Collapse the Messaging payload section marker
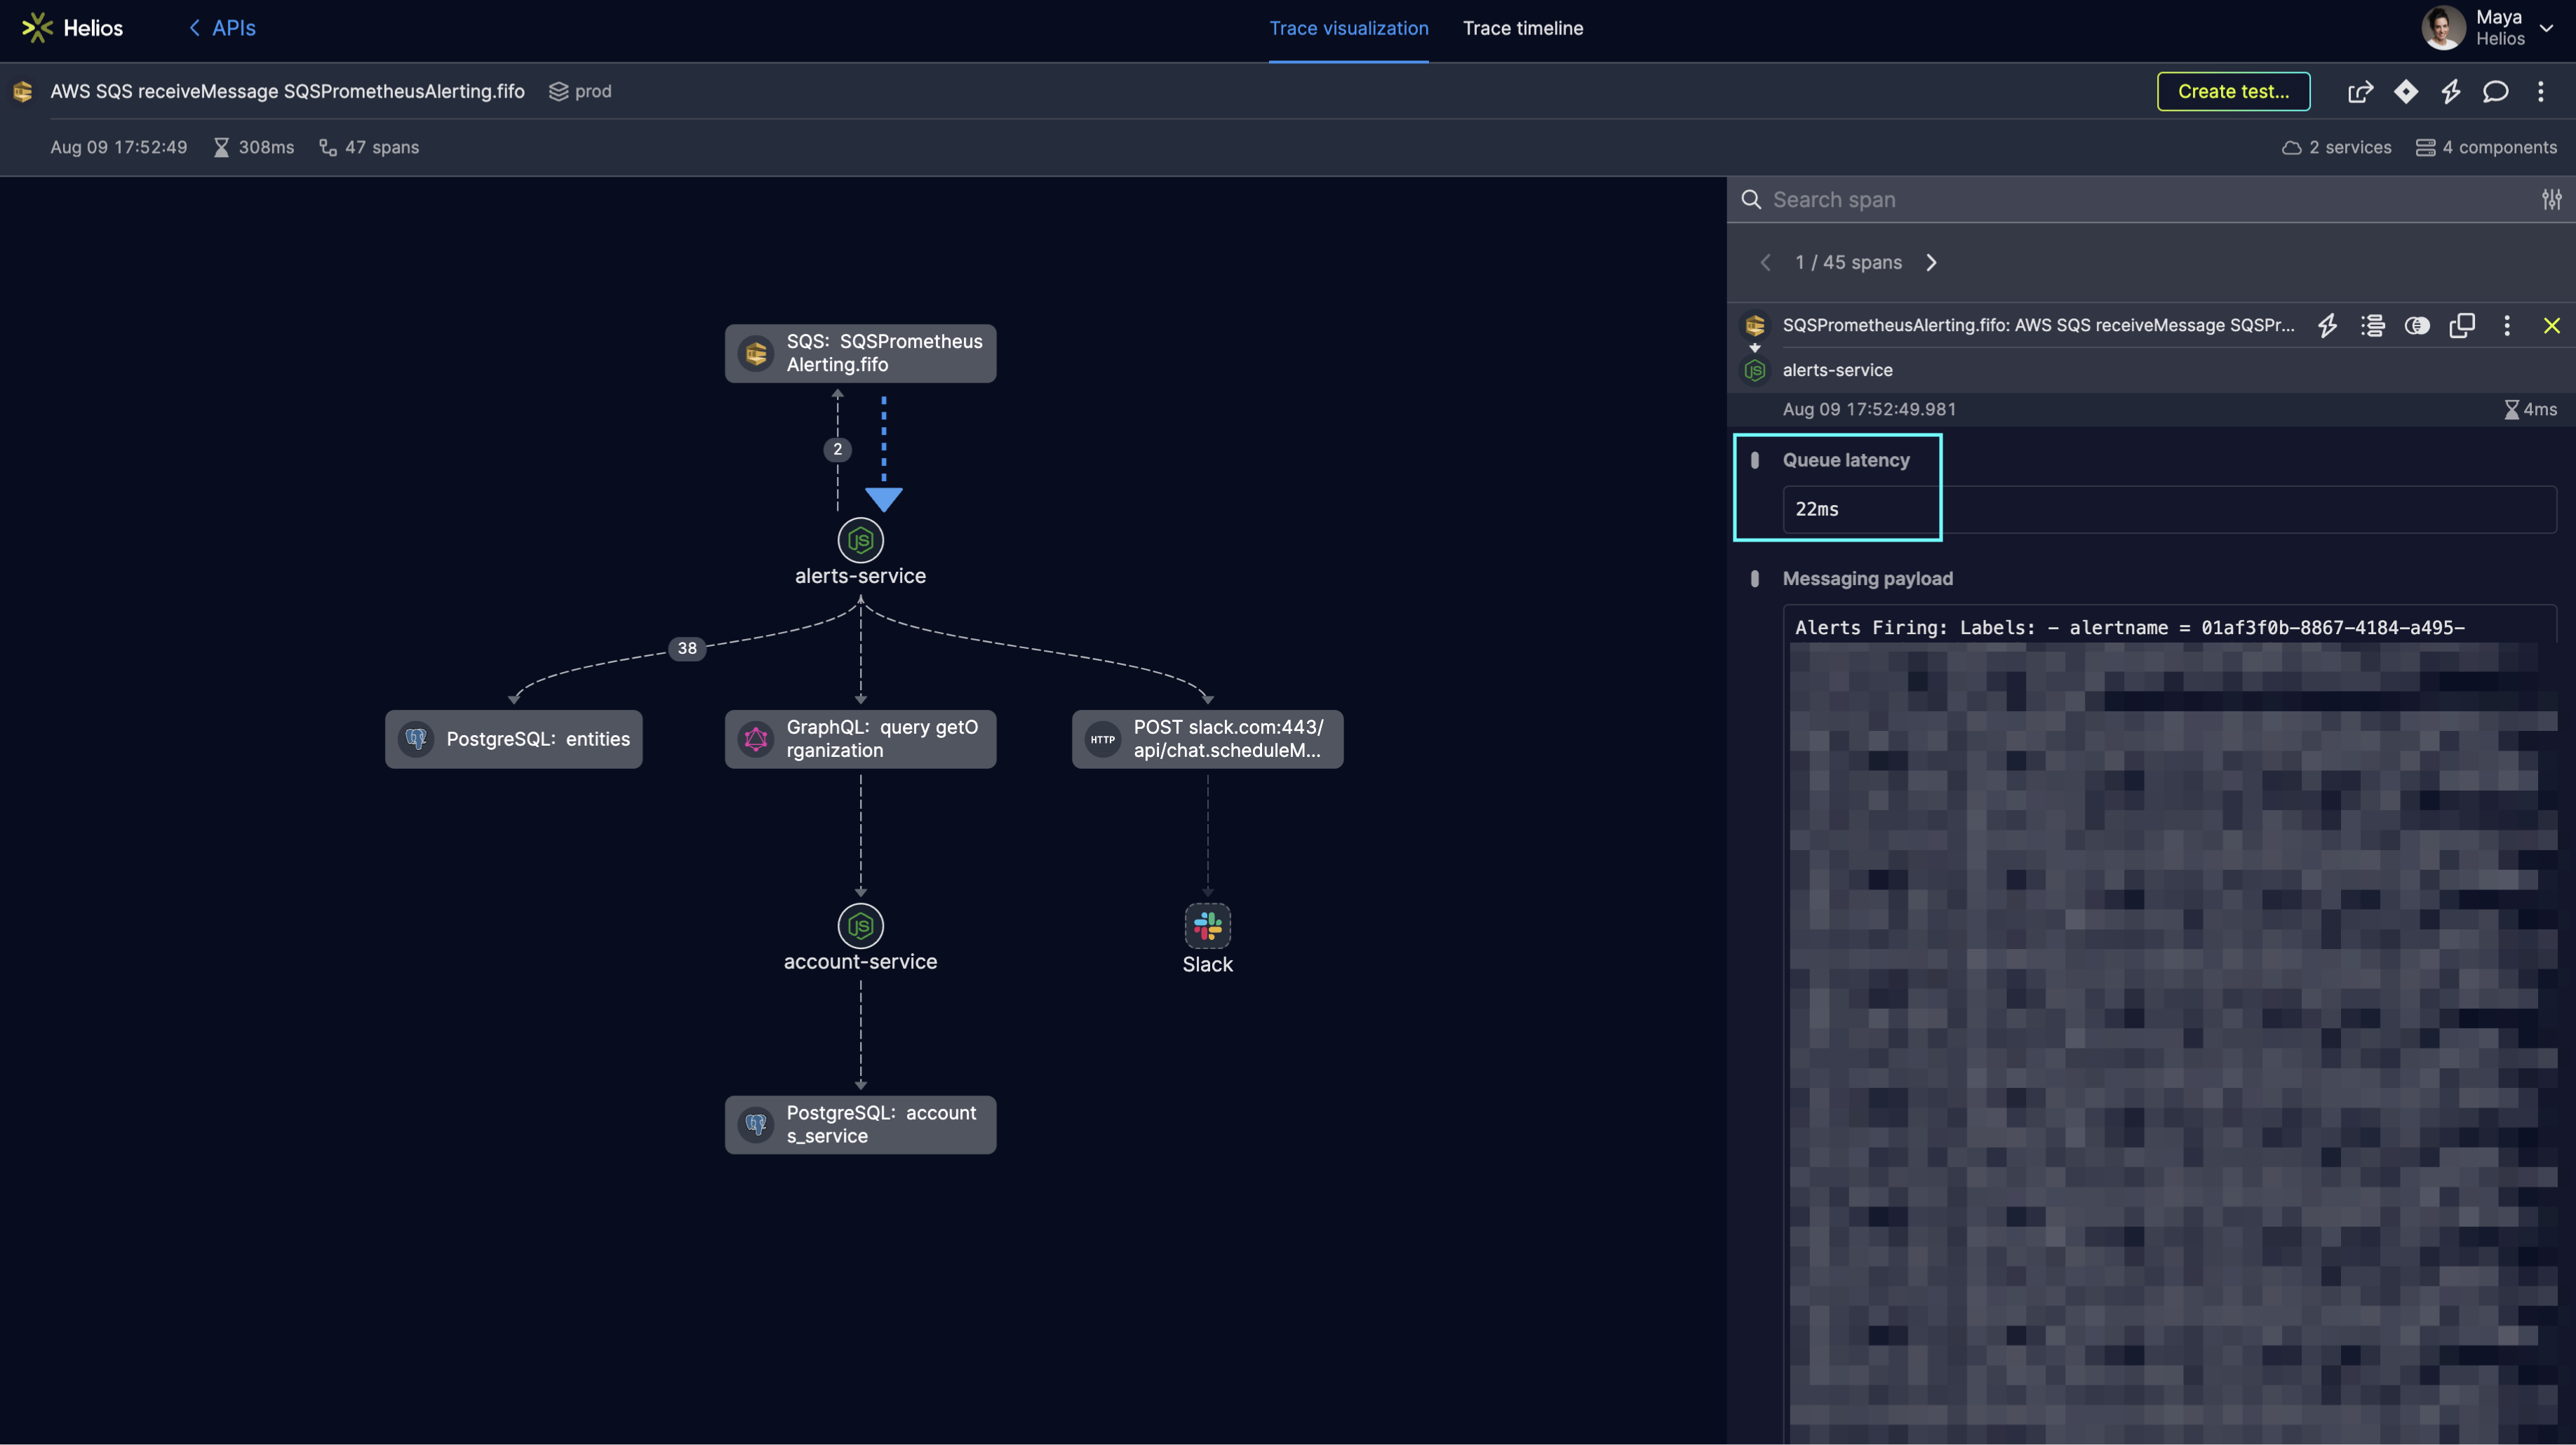The height and width of the screenshot is (1445, 2576). [1755, 579]
